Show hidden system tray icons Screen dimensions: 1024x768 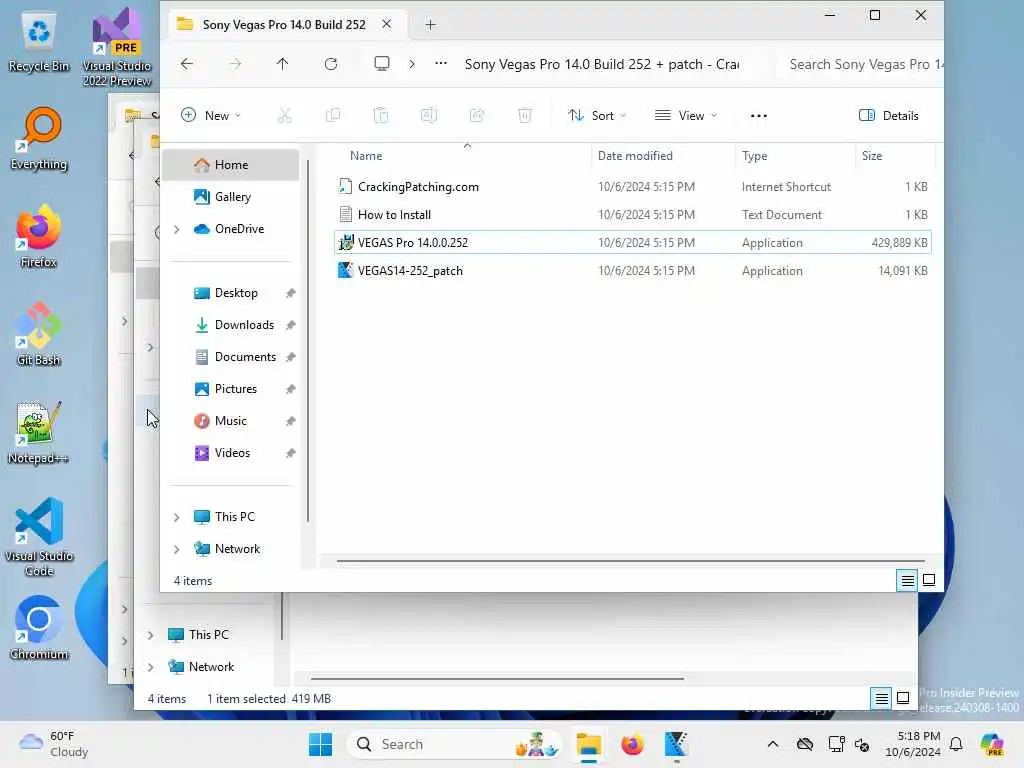(773, 744)
